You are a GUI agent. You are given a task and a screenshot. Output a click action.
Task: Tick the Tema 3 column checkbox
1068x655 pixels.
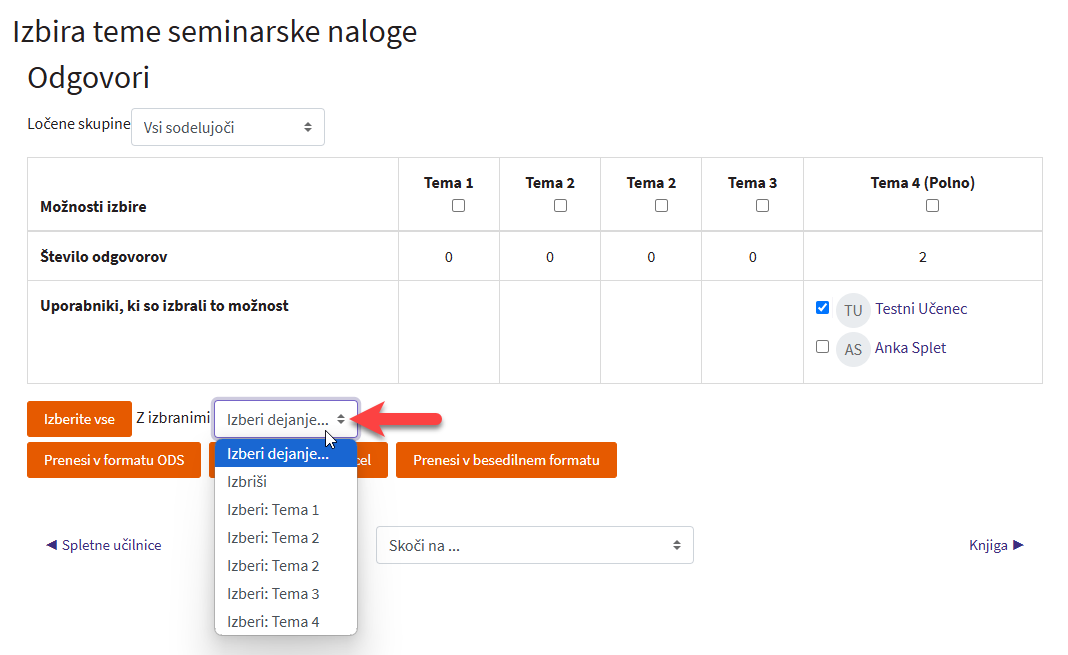[762, 205]
